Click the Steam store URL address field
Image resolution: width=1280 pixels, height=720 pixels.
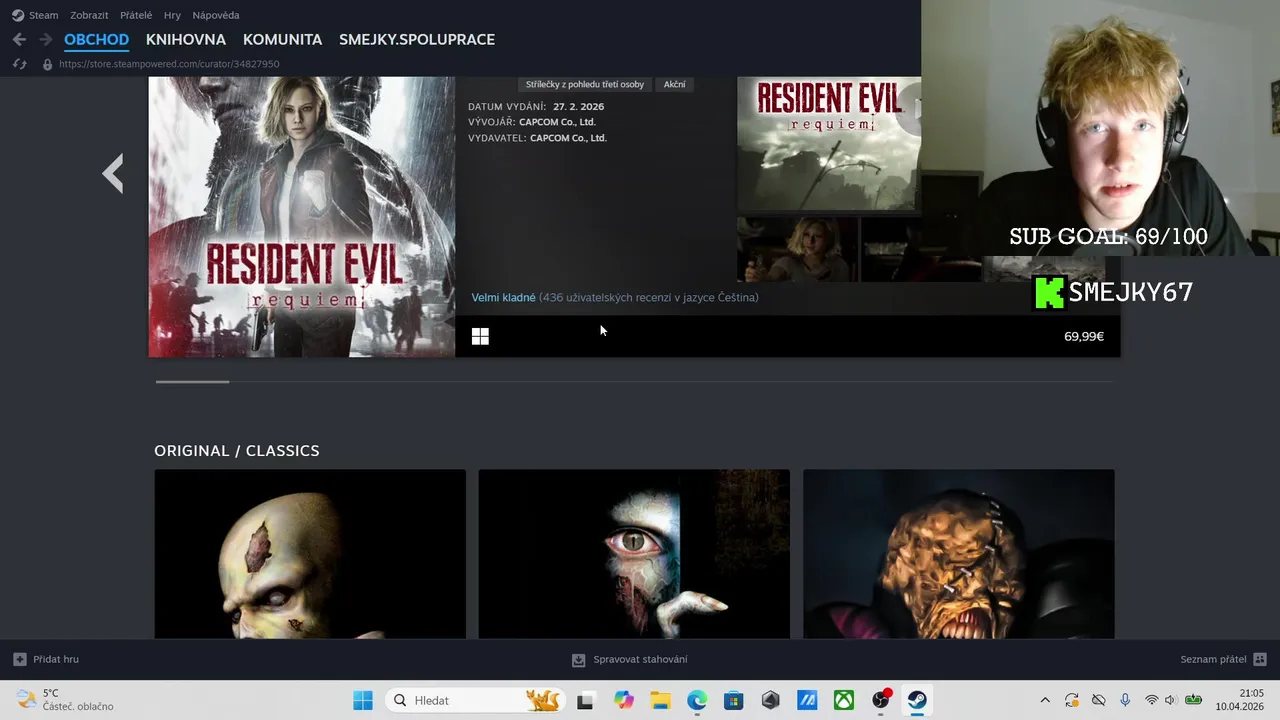[x=169, y=64]
